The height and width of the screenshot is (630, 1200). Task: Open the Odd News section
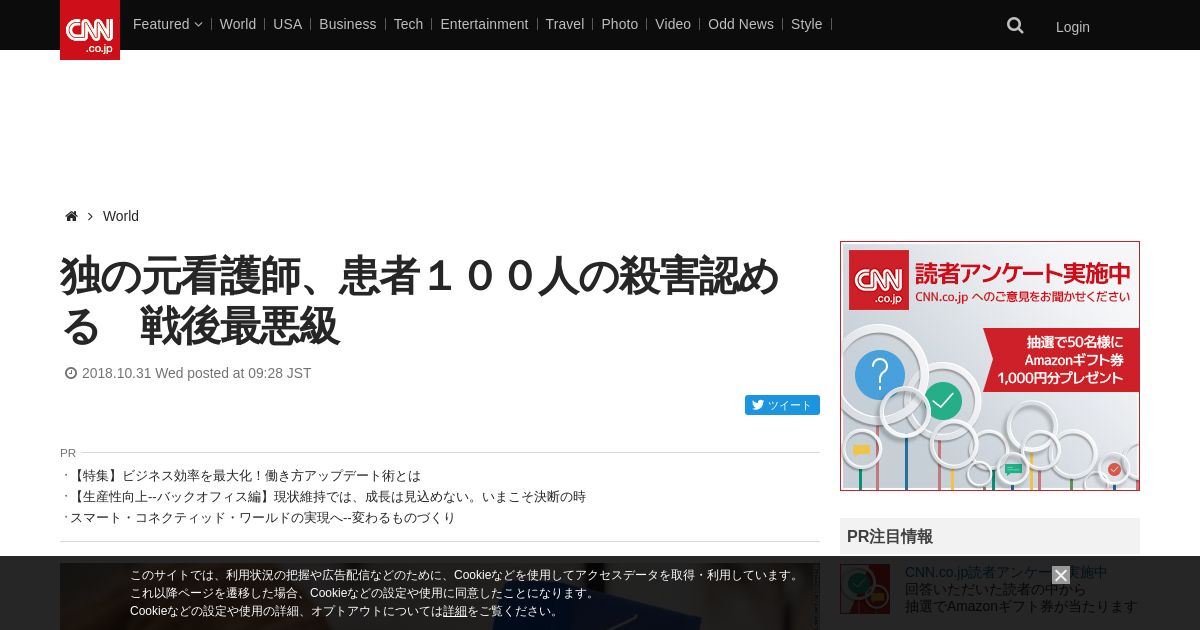pos(741,24)
